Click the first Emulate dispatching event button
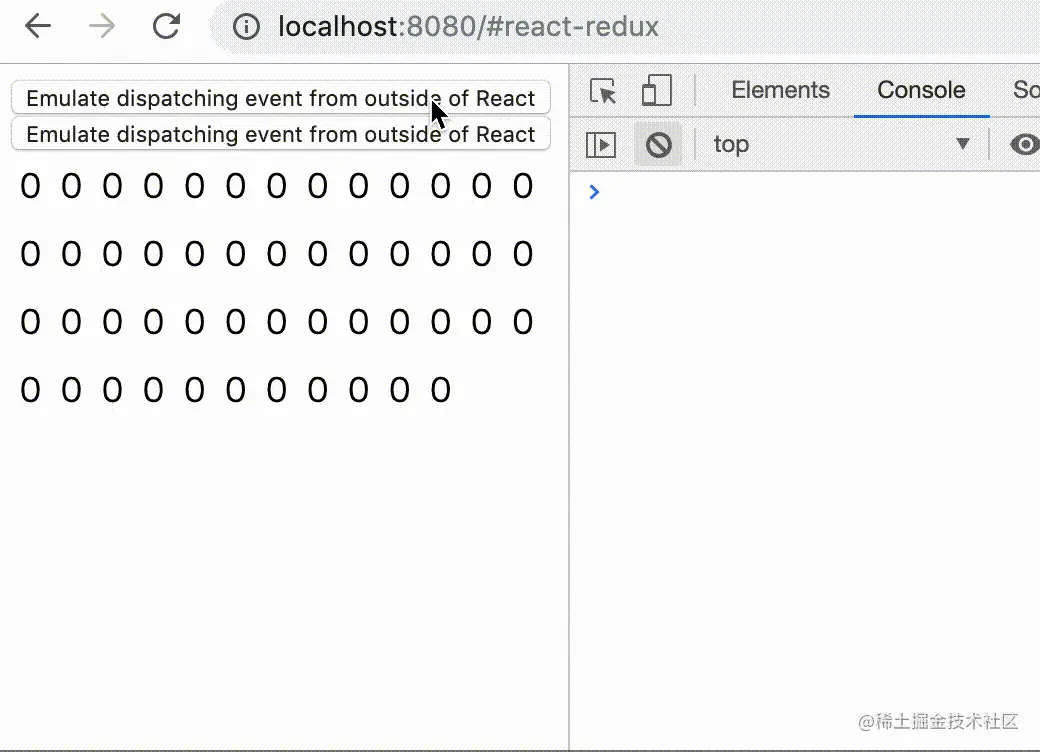The width and height of the screenshot is (1040, 752). point(280,98)
